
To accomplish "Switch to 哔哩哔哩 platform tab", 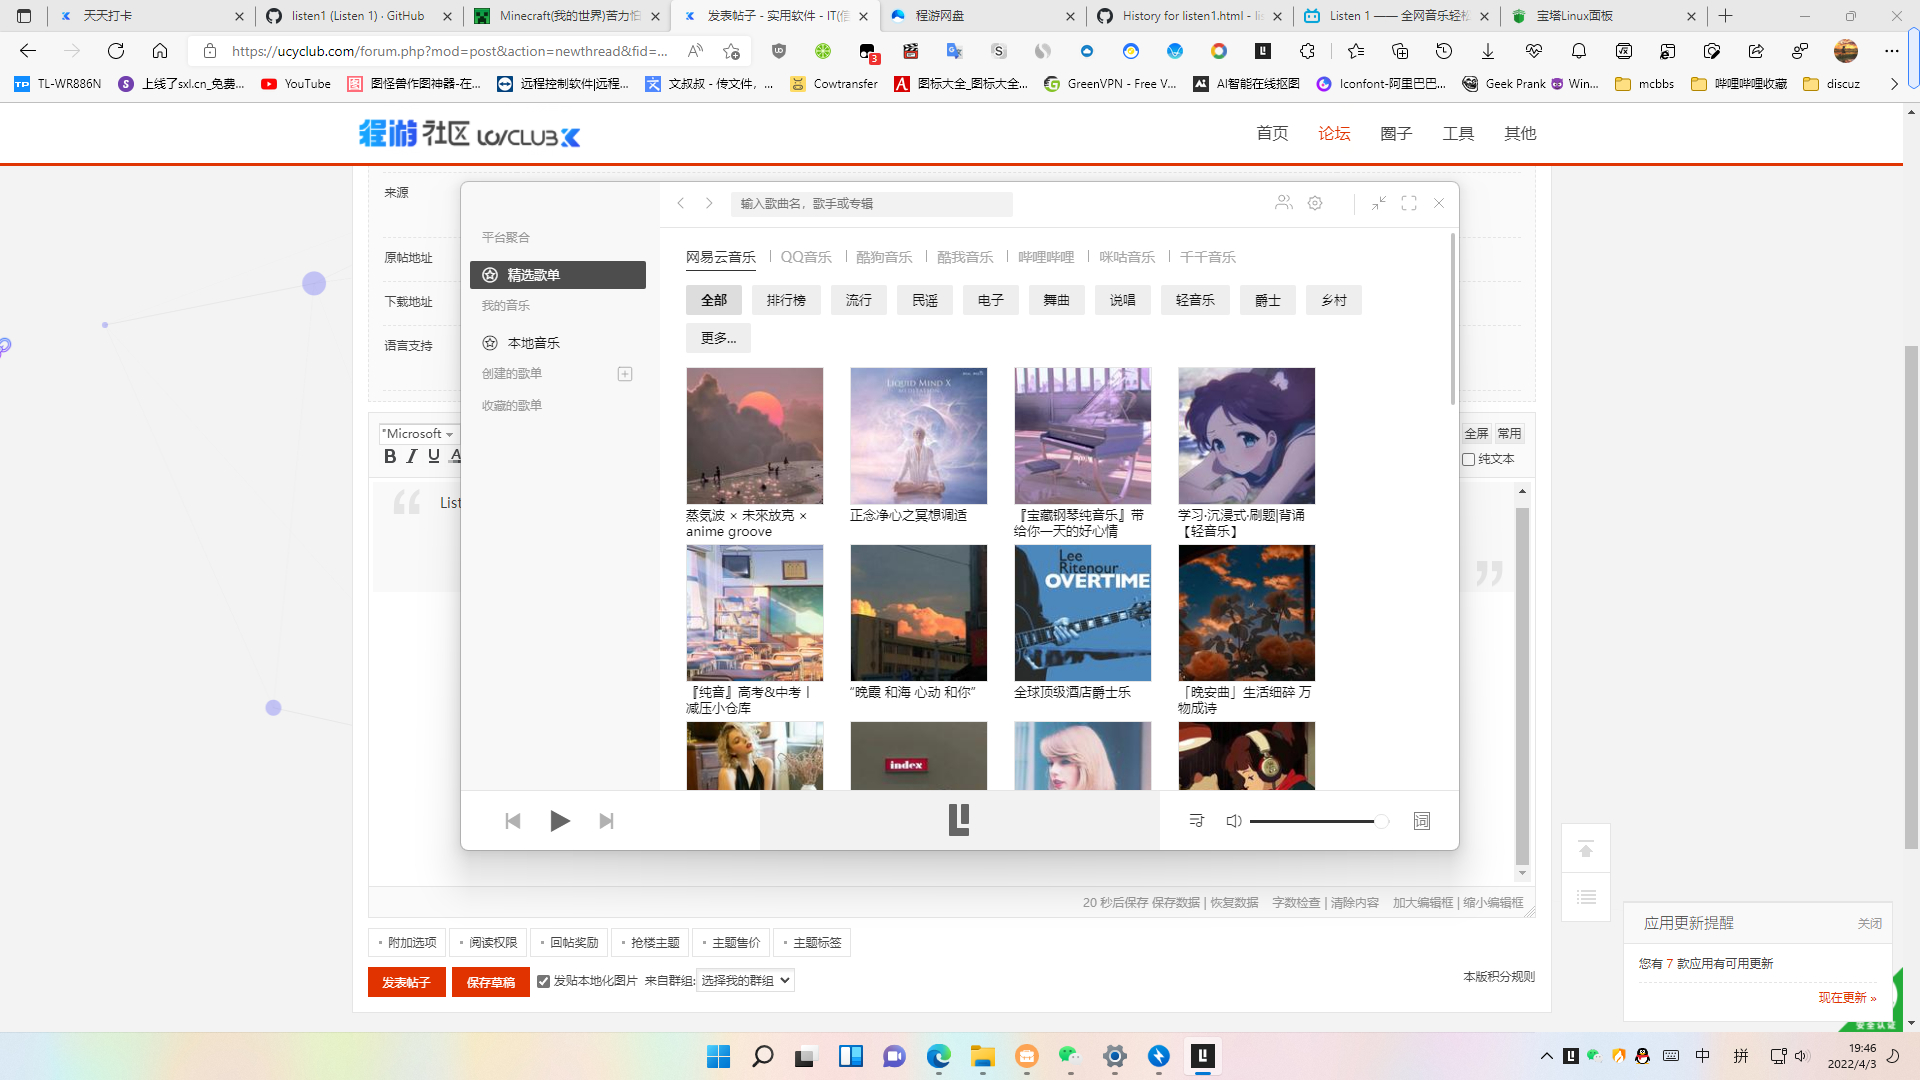I will (1046, 257).
